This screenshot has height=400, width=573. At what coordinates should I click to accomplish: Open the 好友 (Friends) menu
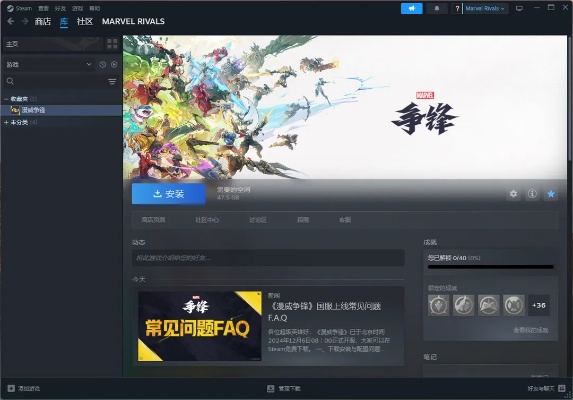pos(60,8)
